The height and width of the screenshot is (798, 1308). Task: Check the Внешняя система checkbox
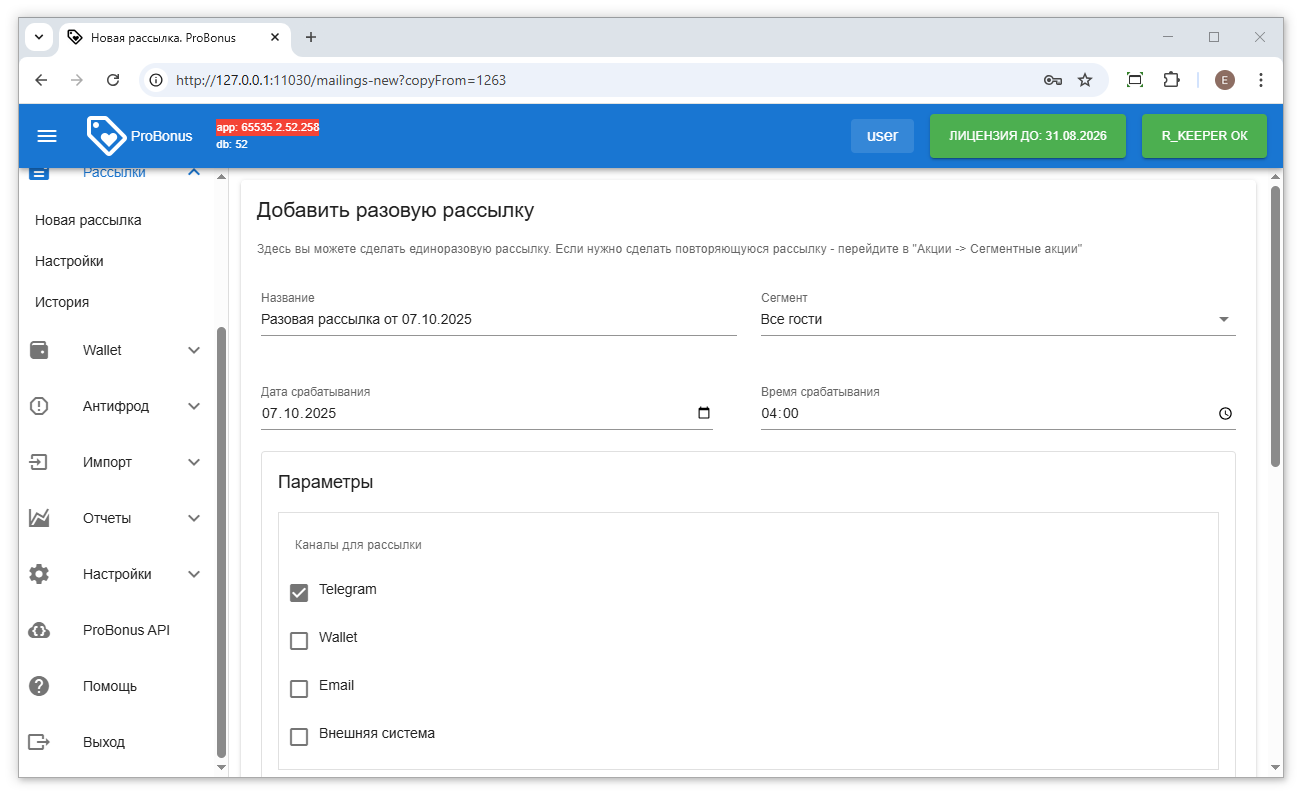[x=299, y=737]
